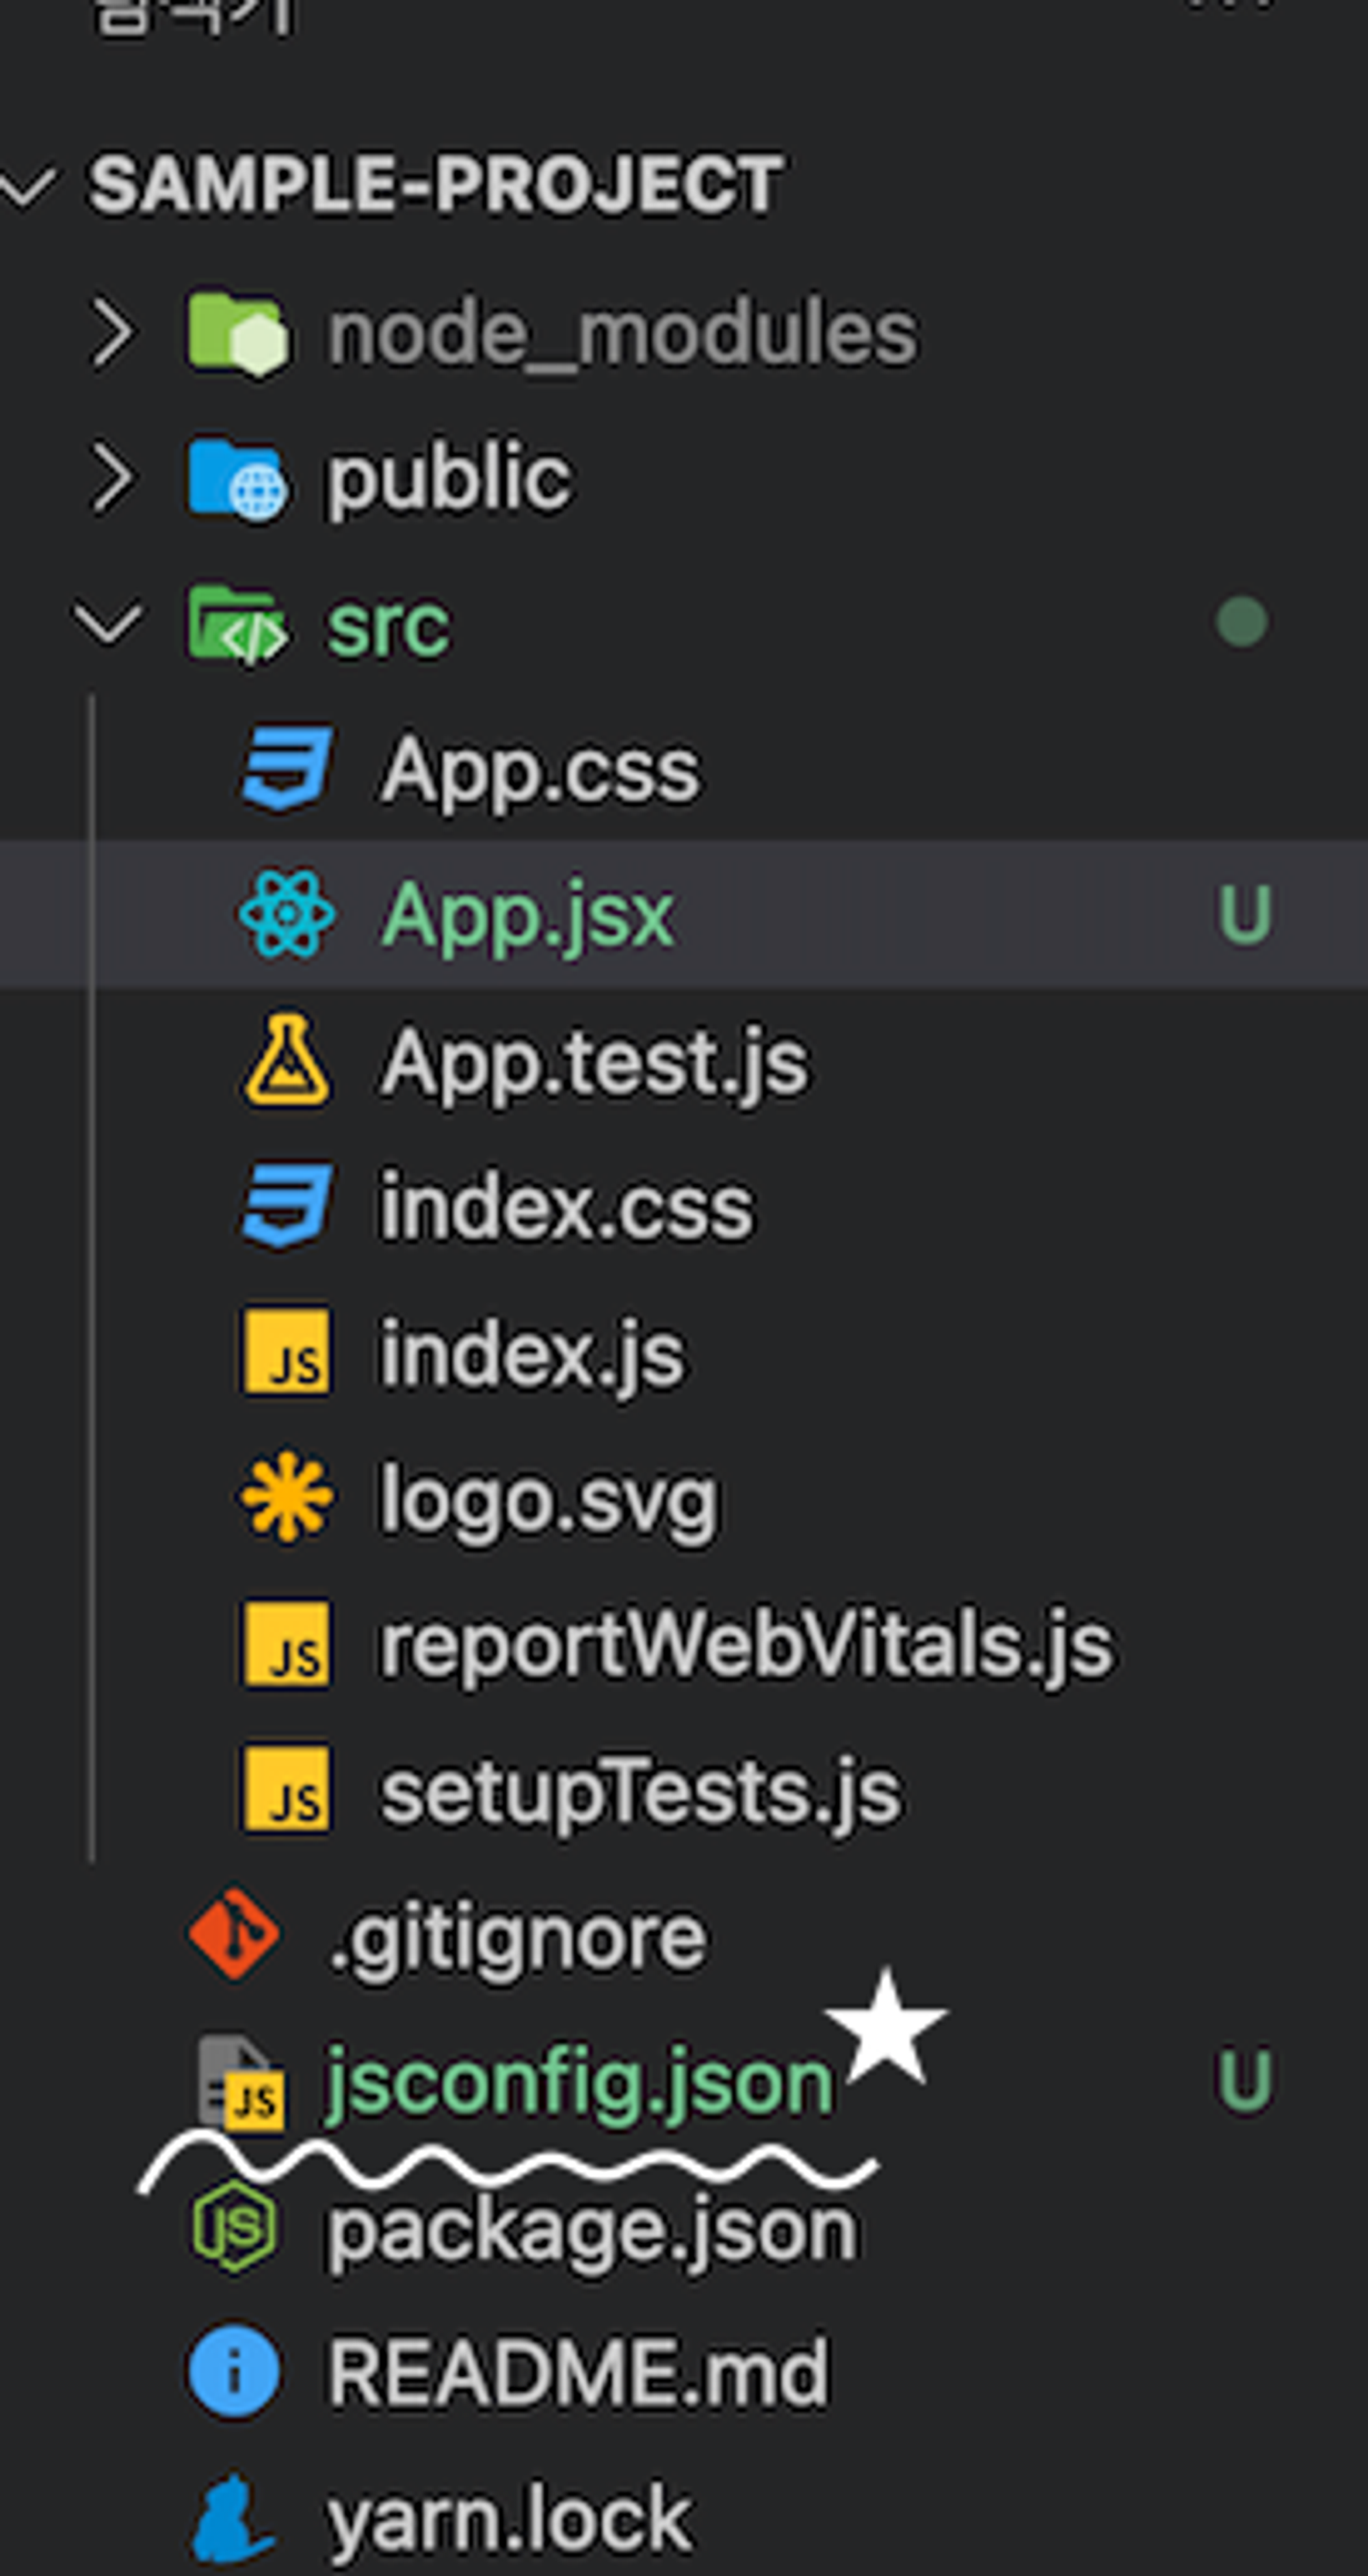Collapse the src folder chevron
The height and width of the screenshot is (2576, 1368).
108,623
